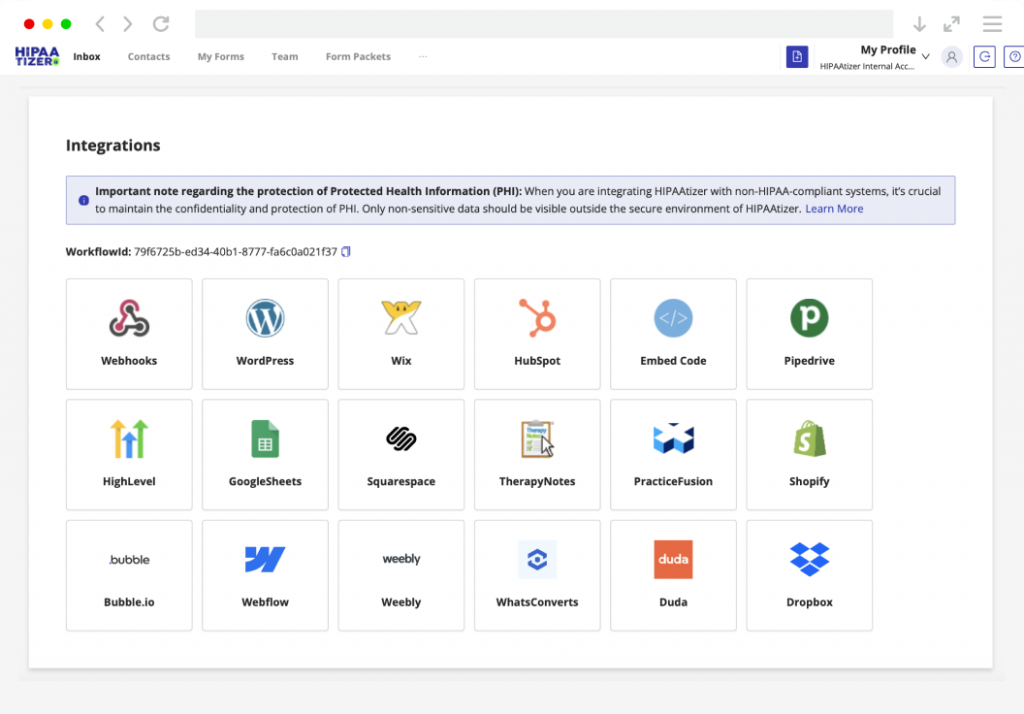Click the browser download arrow icon
The height and width of the screenshot is (714, 1024).
tap(920, 24)
